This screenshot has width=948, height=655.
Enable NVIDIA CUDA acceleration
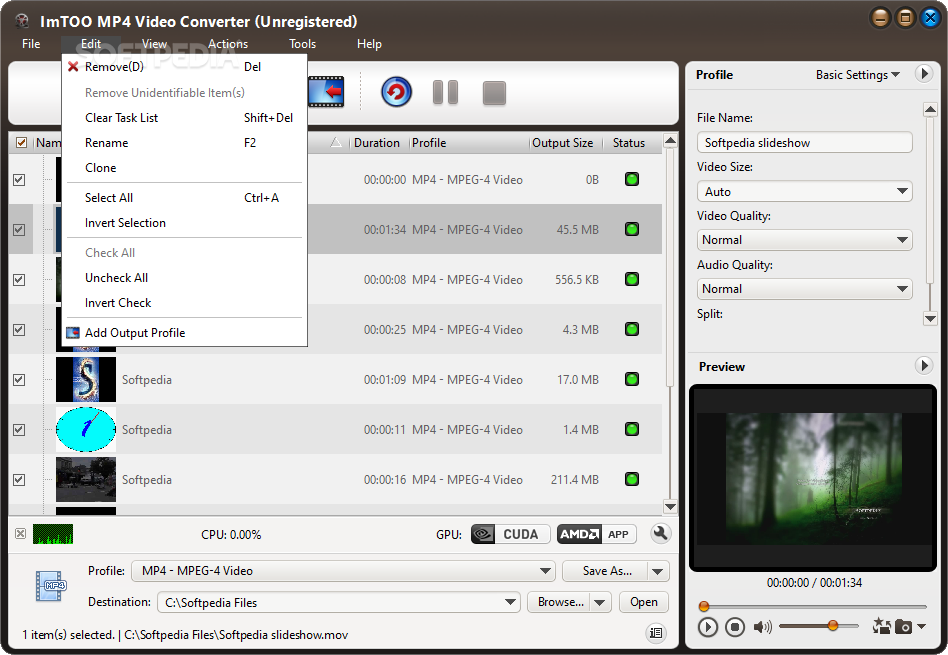pos(510,534)
